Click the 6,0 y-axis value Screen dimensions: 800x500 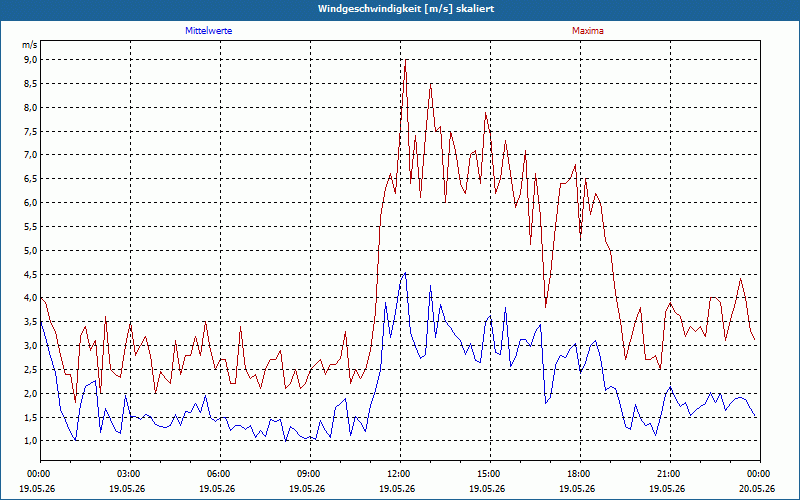point(31,203)
